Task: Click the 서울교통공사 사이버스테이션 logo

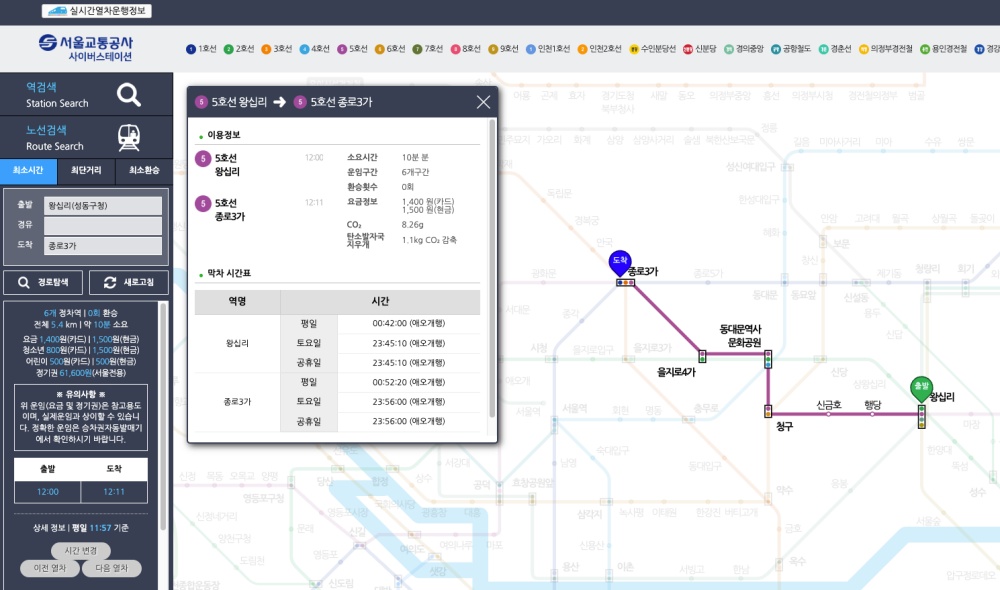Action: [85, 48]
